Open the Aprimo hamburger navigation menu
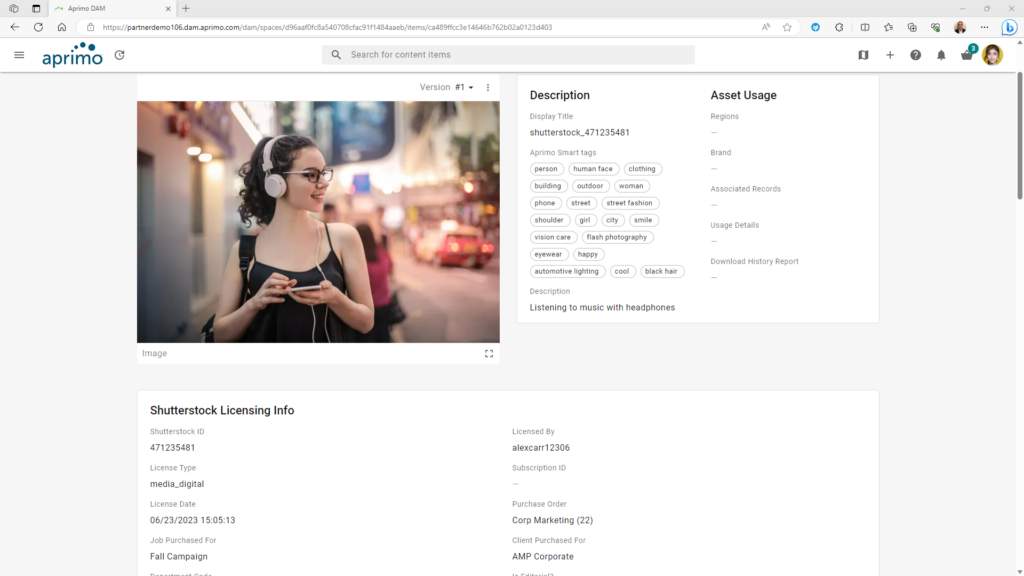 click(x=19, y=55)
